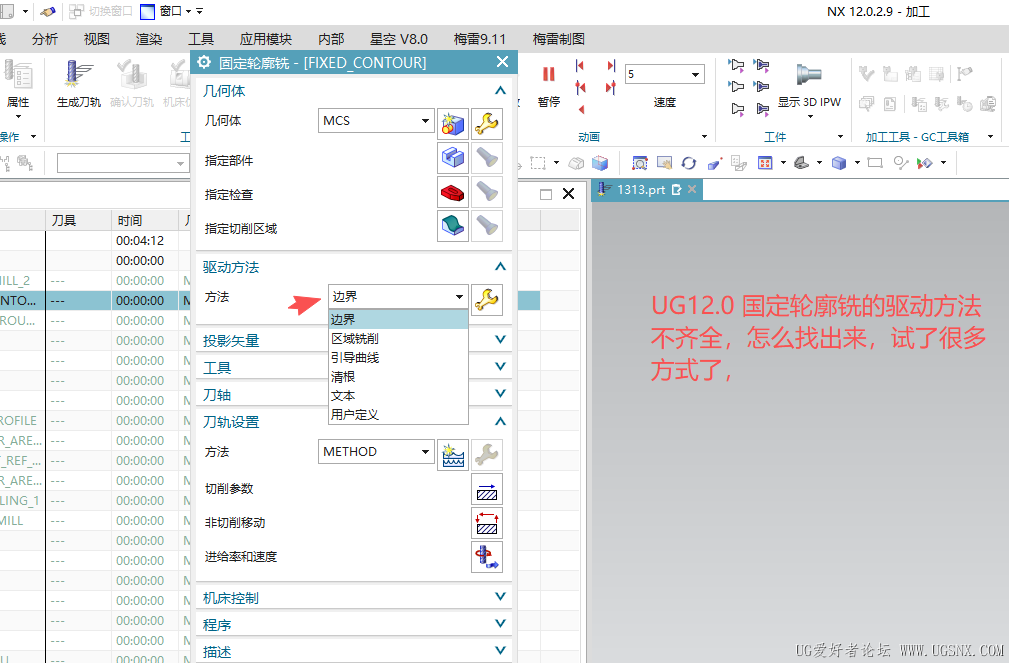Open 切削参数 cutting parameters icon

pyautogui.click(x=486, y=489)
